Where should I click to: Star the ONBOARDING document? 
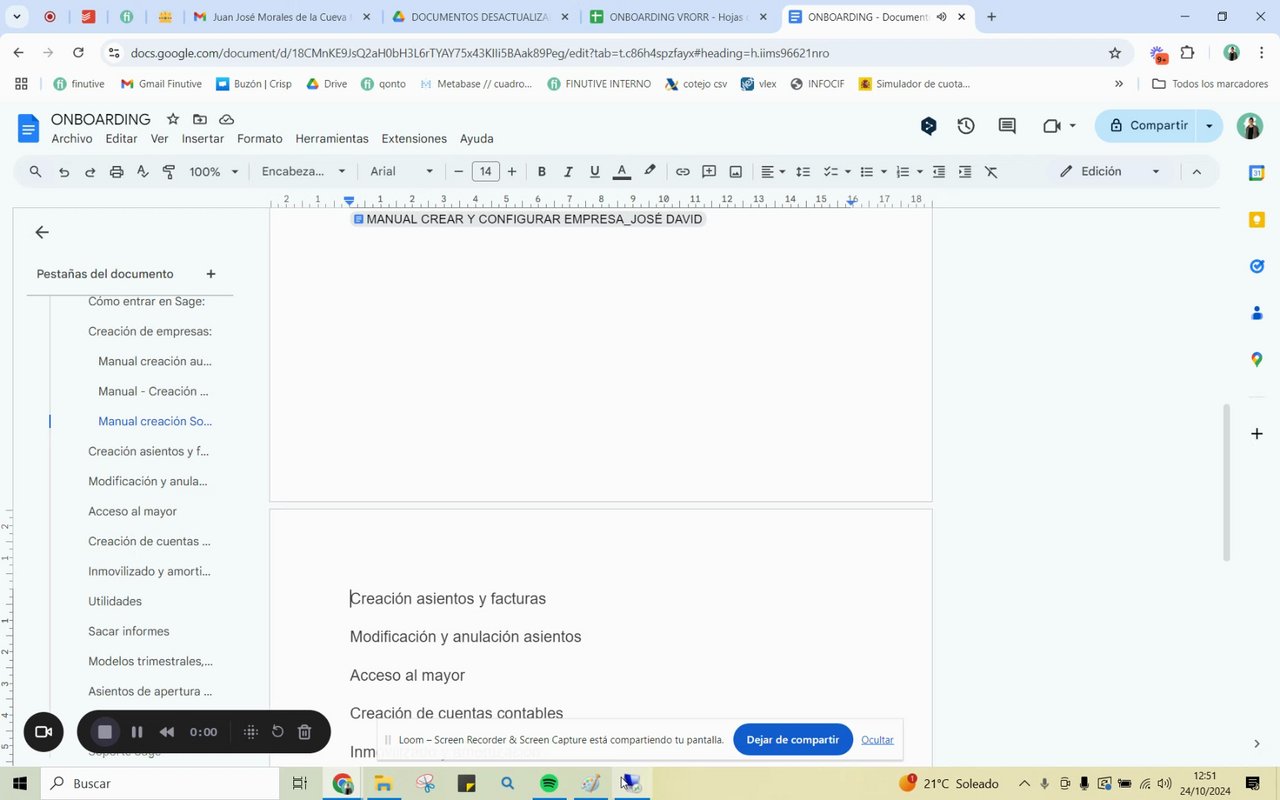[173, 119]
